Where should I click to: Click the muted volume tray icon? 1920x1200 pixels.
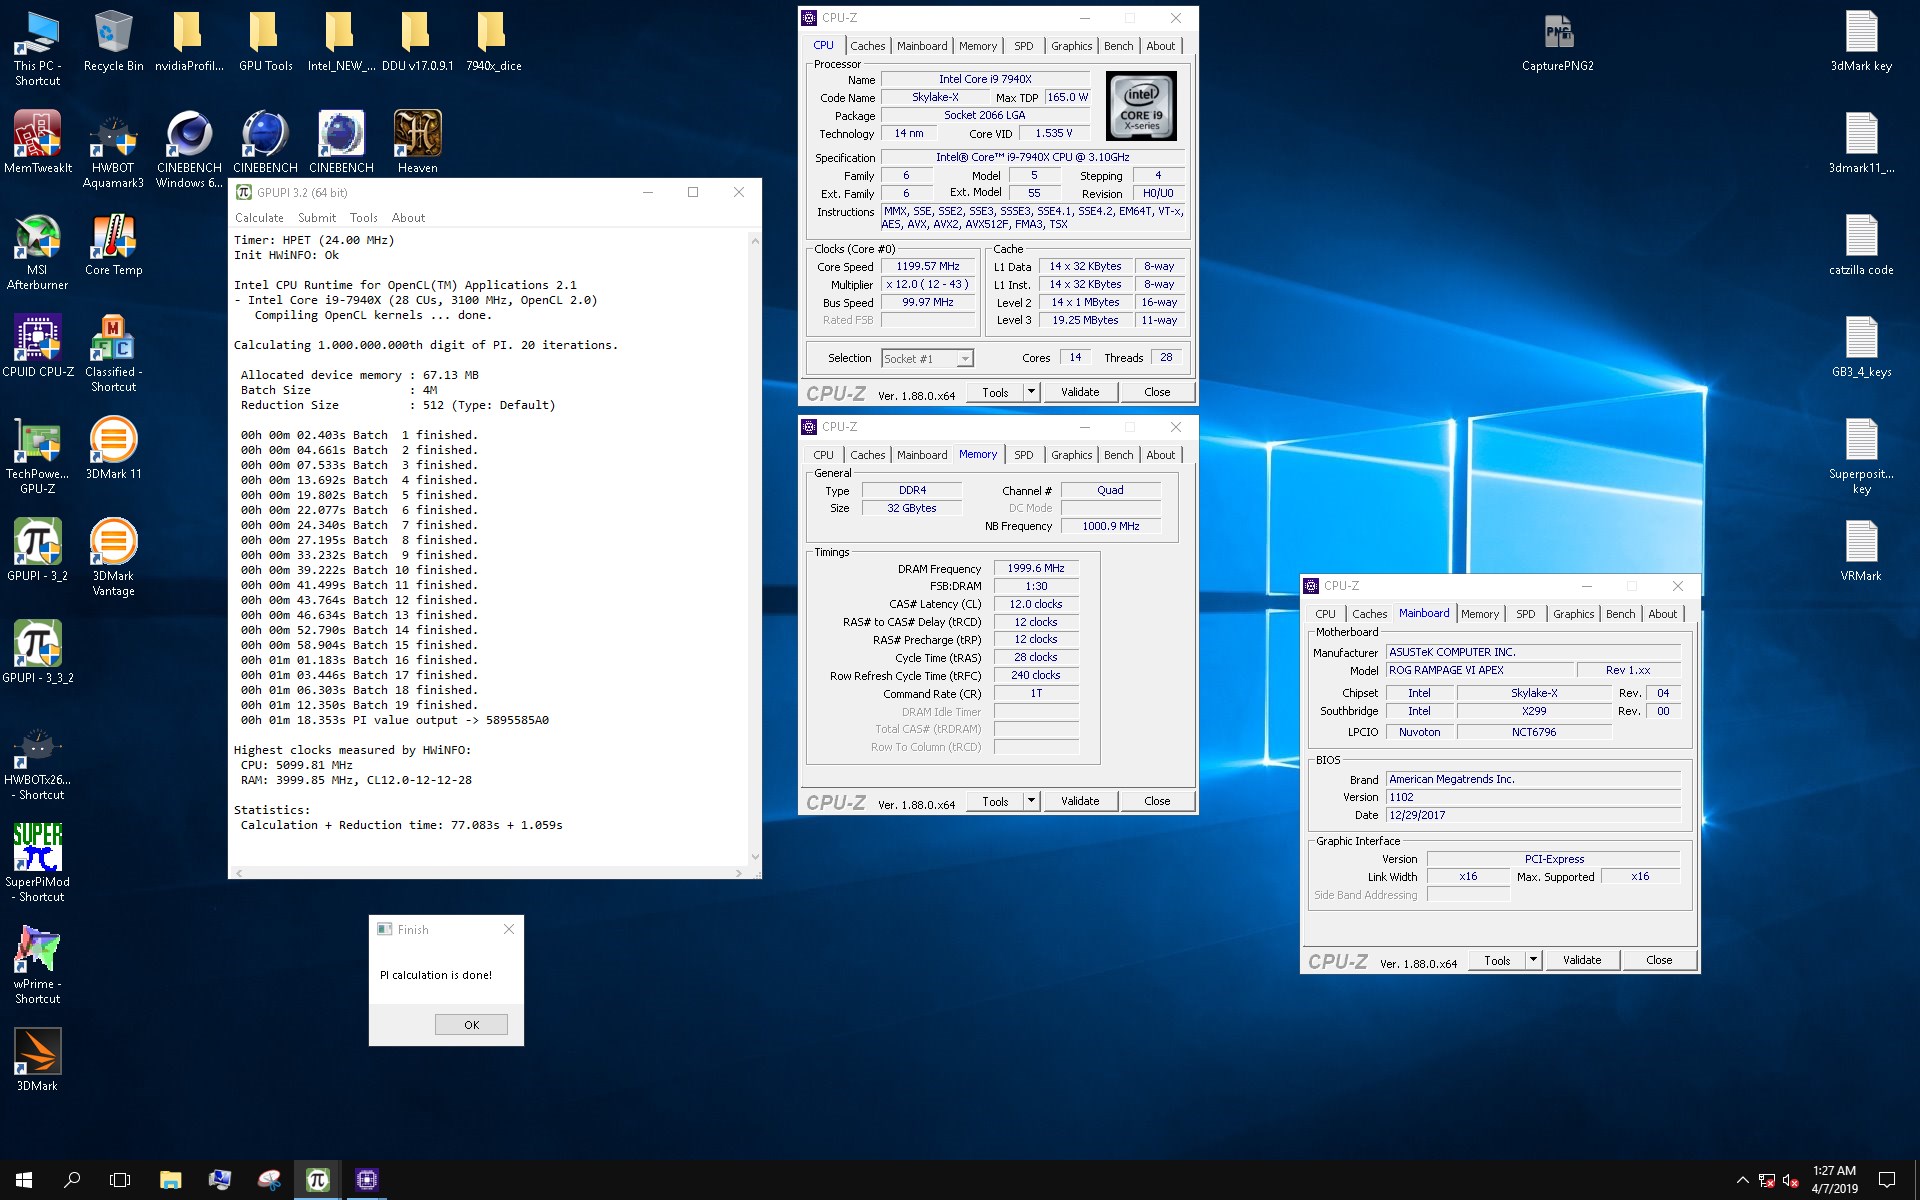1790,1180
